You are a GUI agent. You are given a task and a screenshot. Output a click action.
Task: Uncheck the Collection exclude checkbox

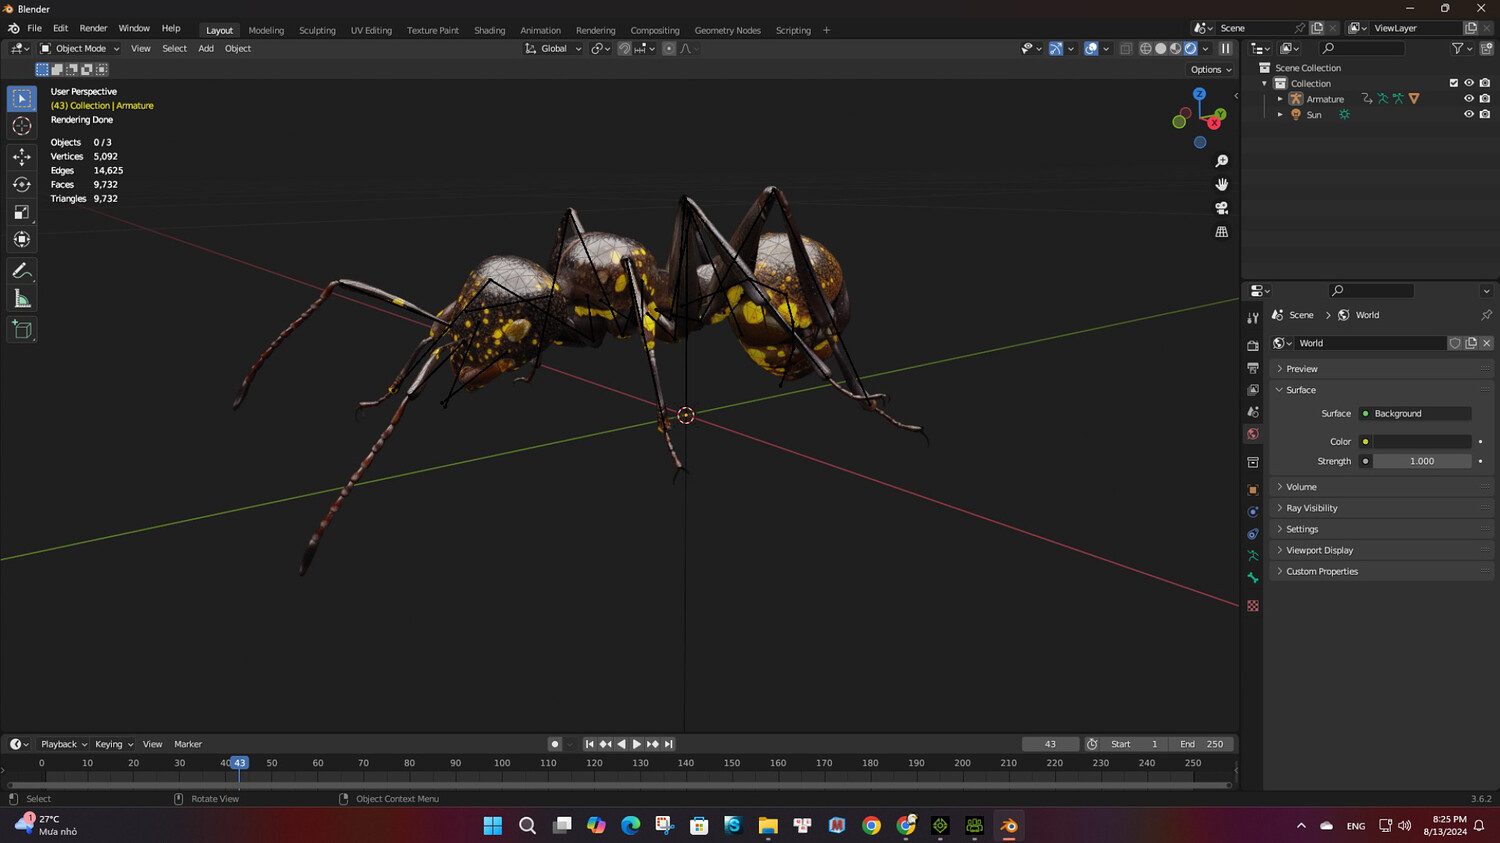pyautogui.click(x=1453, y=83)
